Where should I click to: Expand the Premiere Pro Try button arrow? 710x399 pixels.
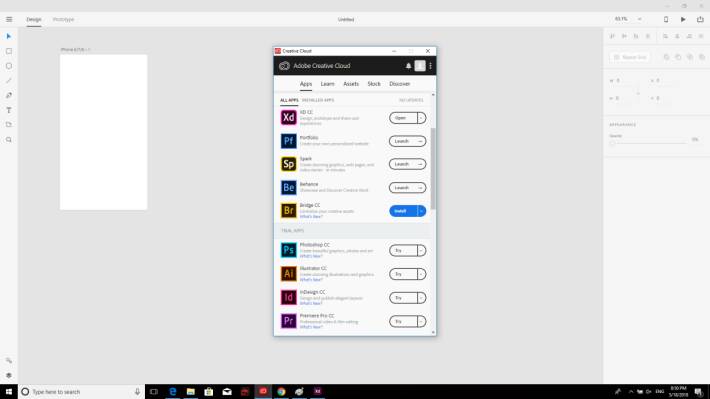421,321
